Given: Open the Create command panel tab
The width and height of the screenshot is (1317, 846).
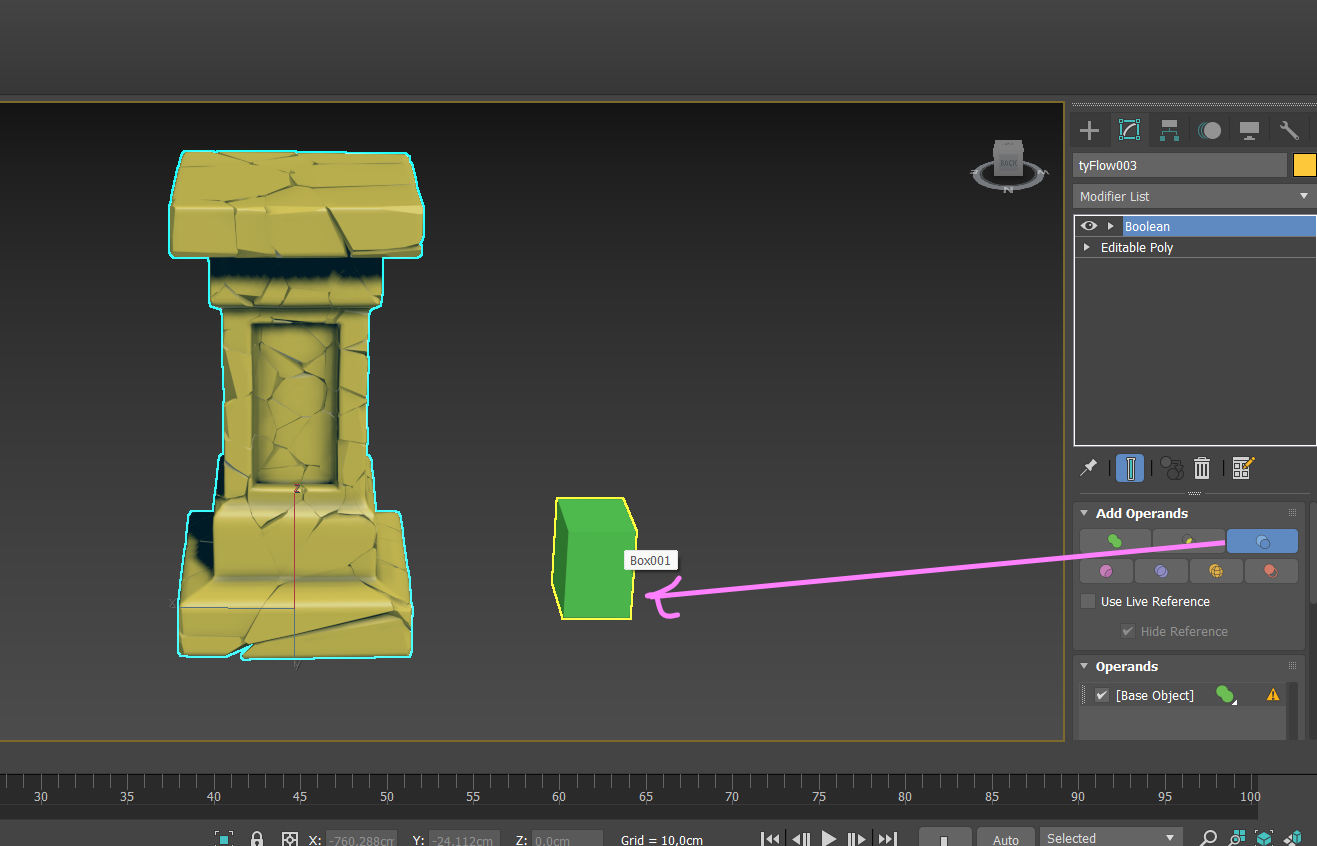Looking at the screenshot, I should click(x=1089, y=130).
